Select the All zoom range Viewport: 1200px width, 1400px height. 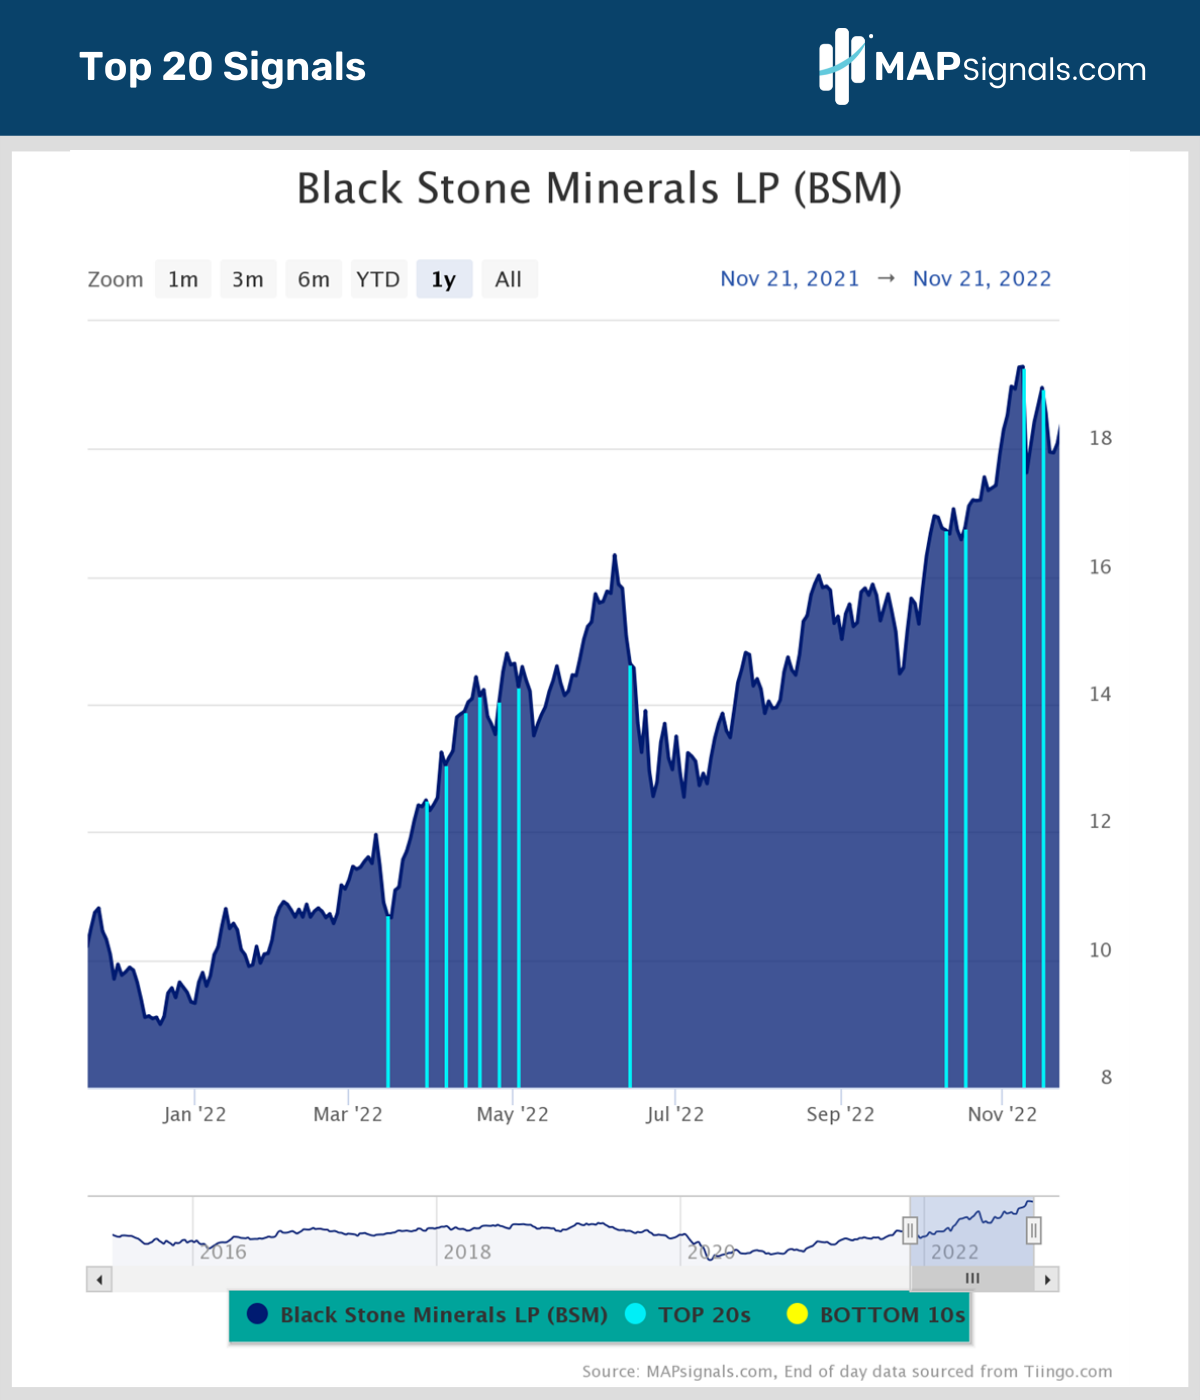tap(509, 279)
